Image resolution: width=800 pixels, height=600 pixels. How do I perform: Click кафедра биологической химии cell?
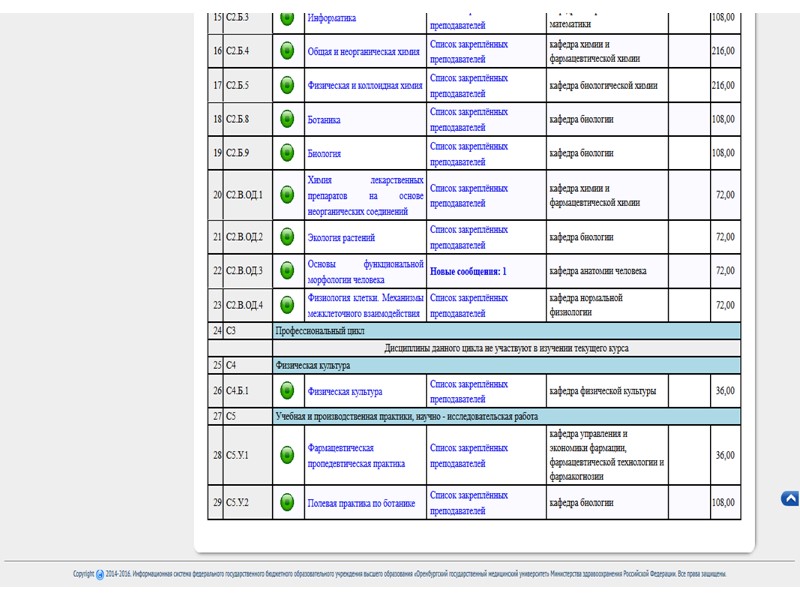(607, 85)
